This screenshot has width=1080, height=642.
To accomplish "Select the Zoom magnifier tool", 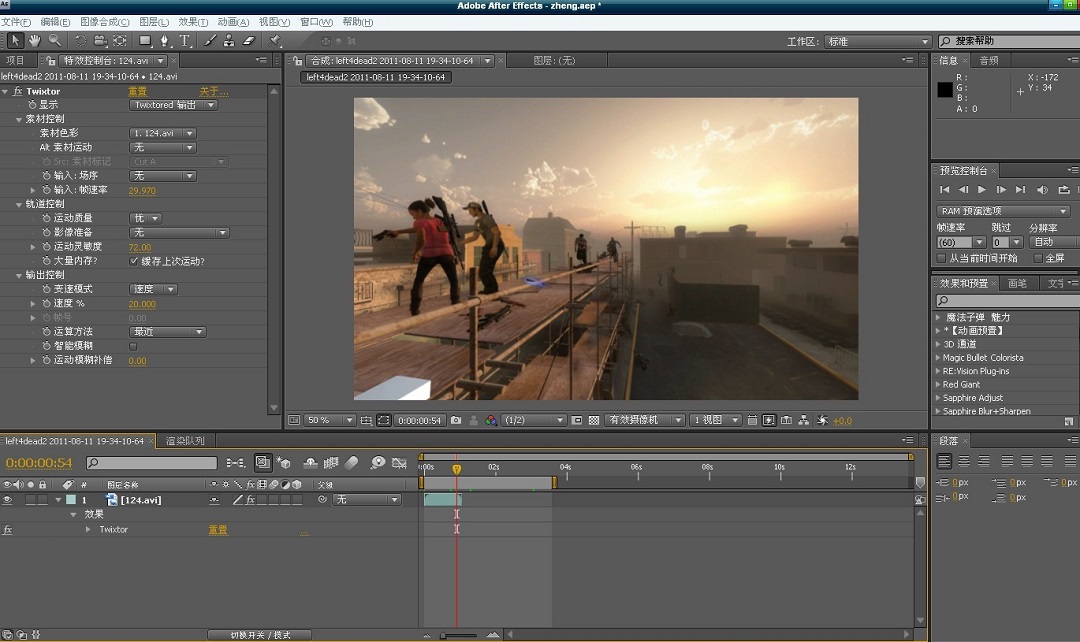I will (x=54, y=41).
